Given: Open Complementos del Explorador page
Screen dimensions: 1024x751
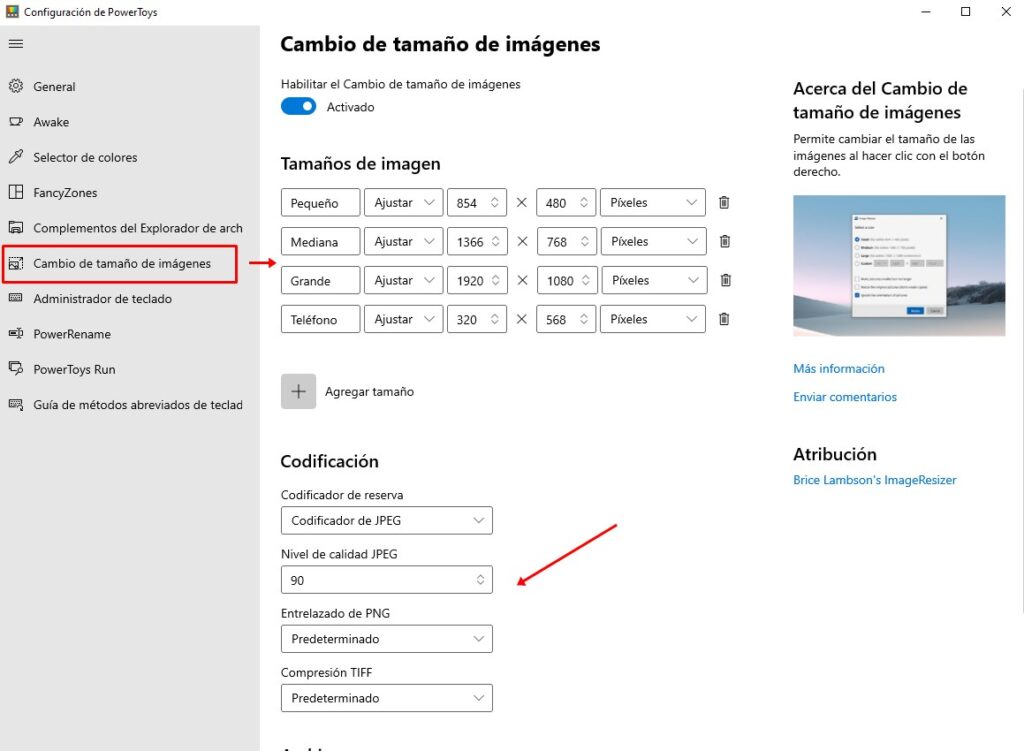Looking at the screenshot, I should (x=138, y=228).
